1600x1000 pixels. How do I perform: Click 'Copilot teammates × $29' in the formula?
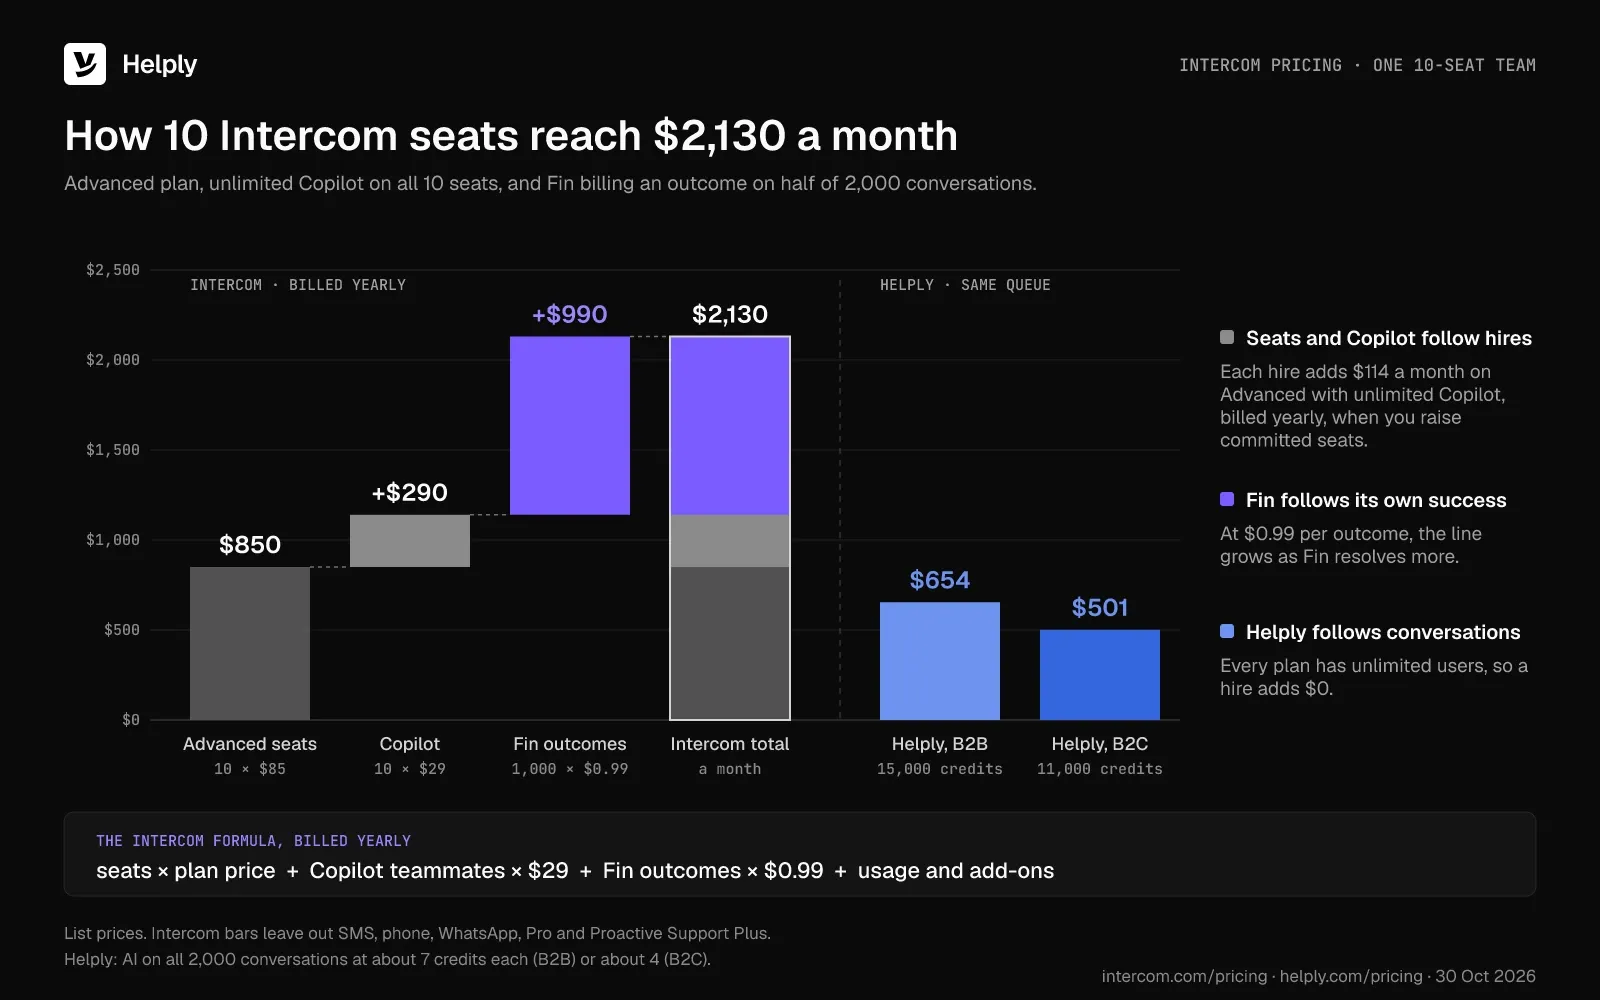439,871
